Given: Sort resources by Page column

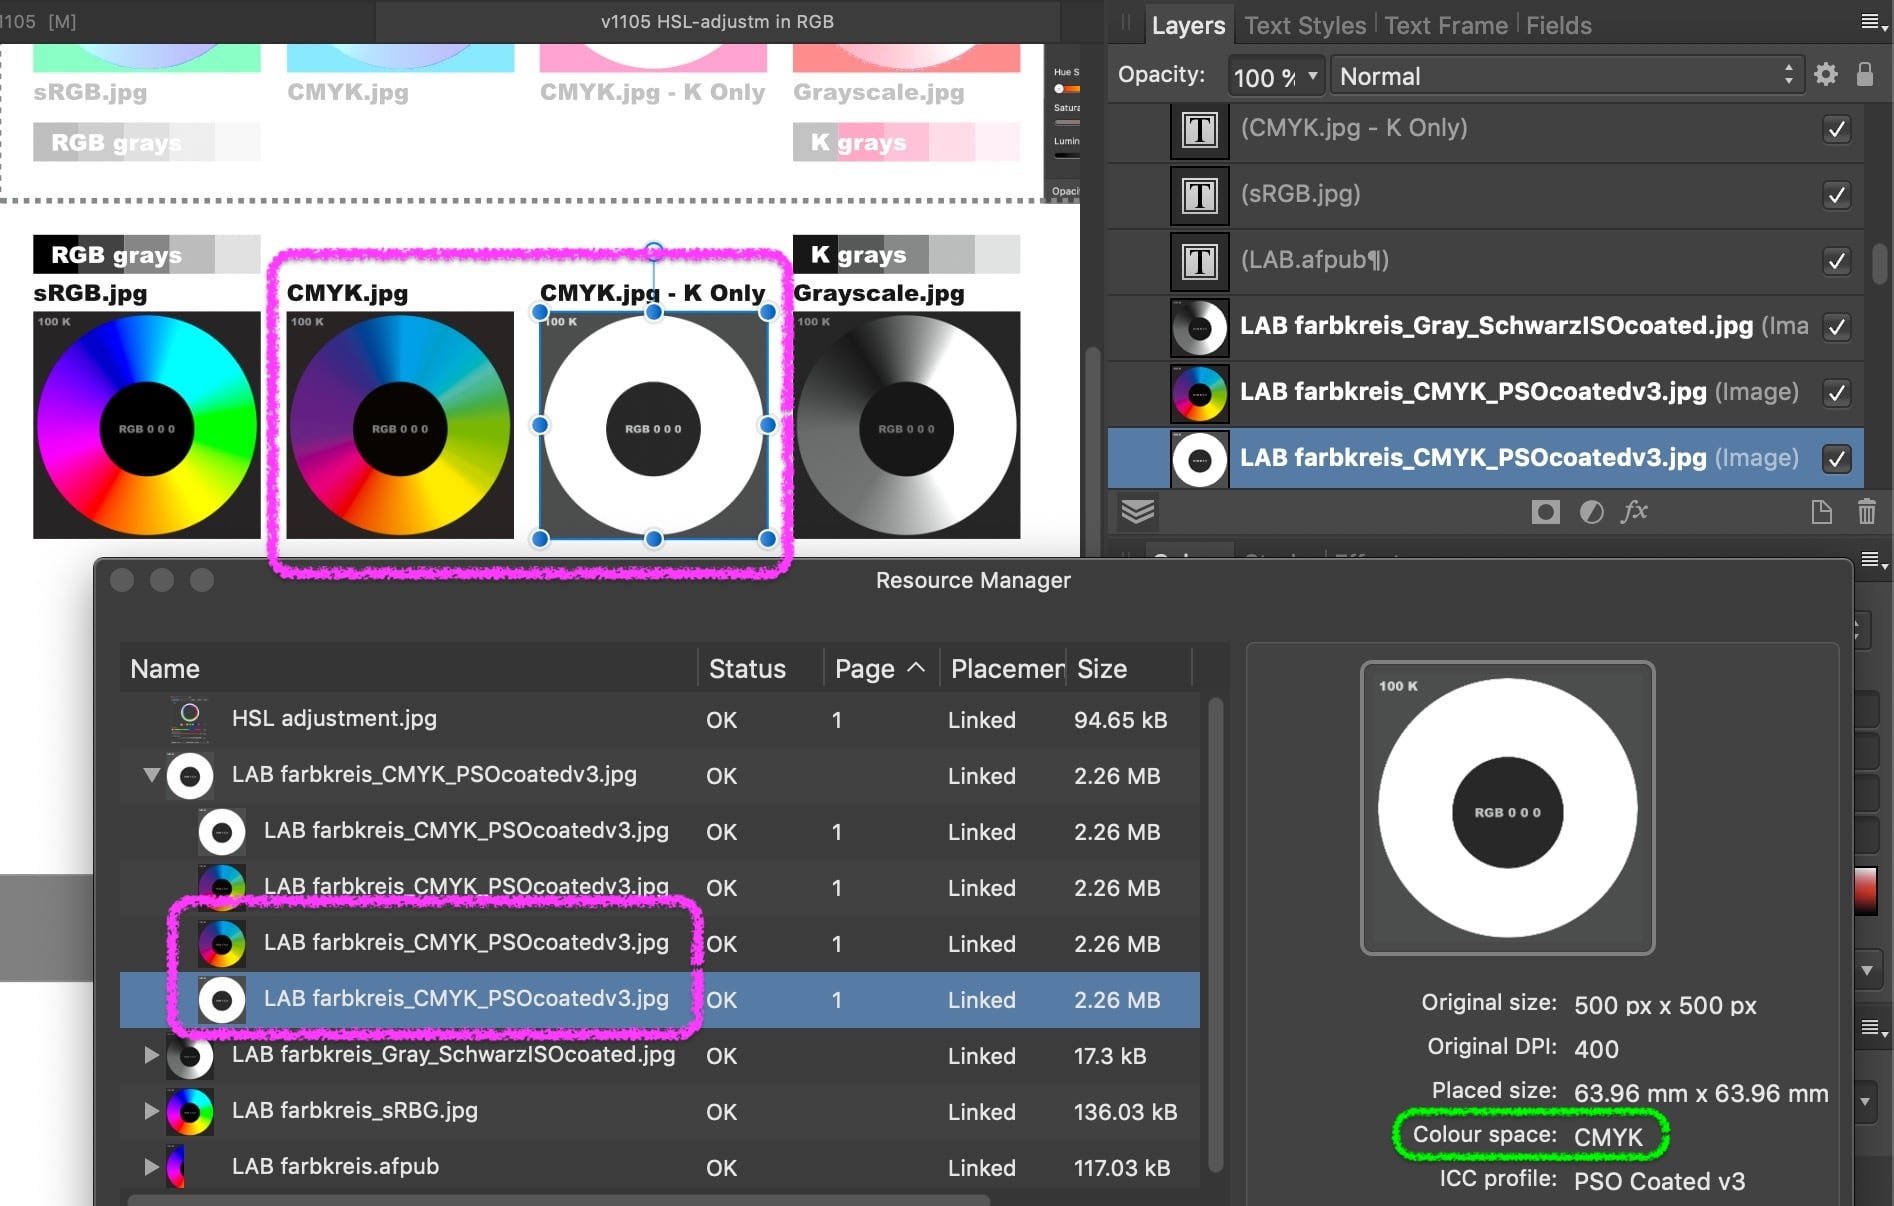Looking at the screenshot, I should coord(880,669).
